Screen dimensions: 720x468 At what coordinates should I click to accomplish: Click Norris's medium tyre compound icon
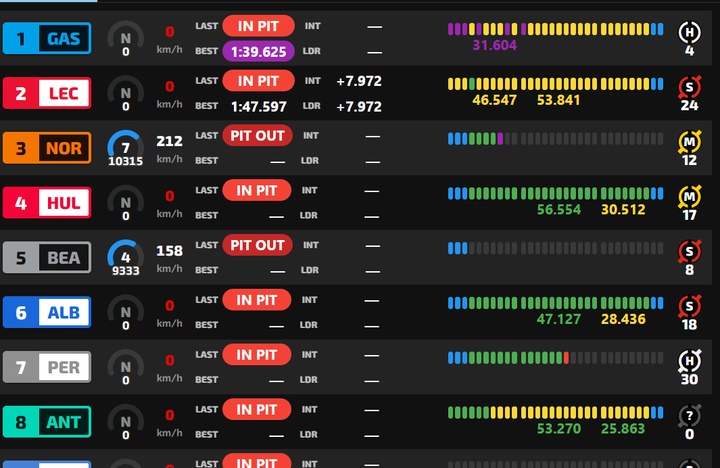pos(689,139)
